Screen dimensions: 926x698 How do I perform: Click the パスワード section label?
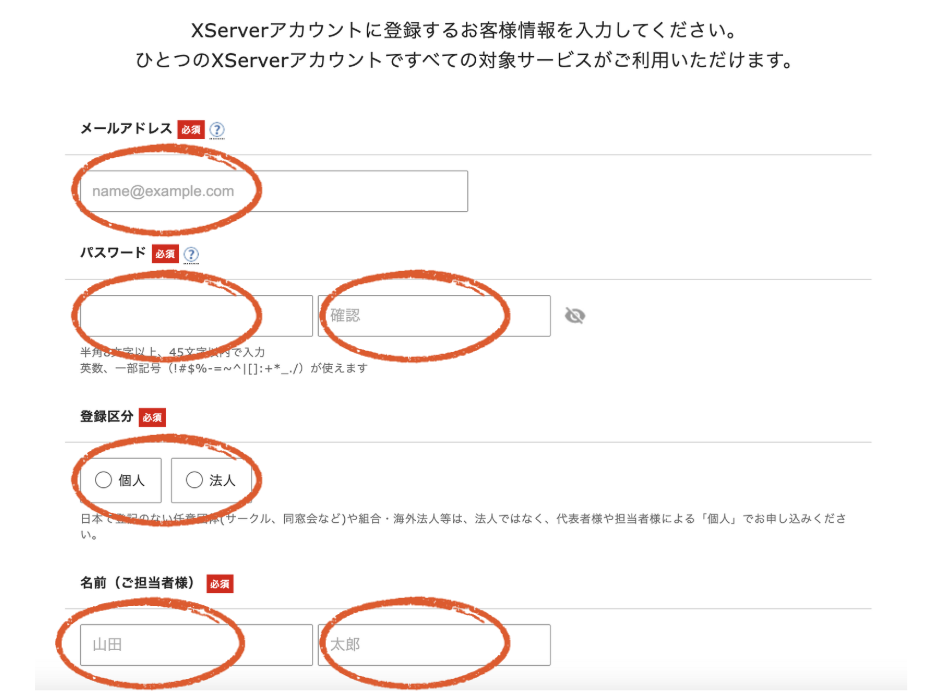pyautogui.click(x=113, y=253)
